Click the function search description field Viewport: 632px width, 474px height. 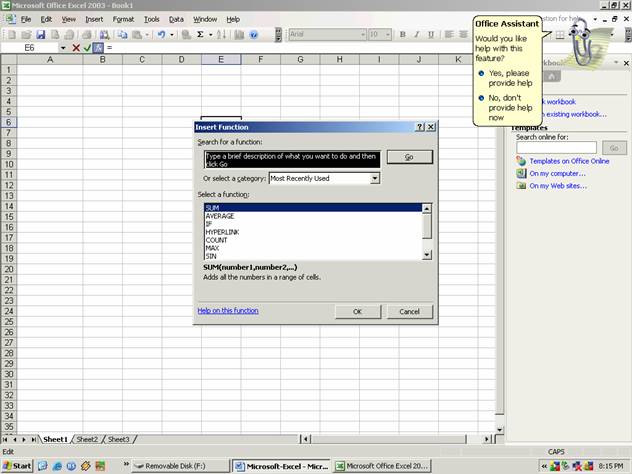[x=292, y=160]
